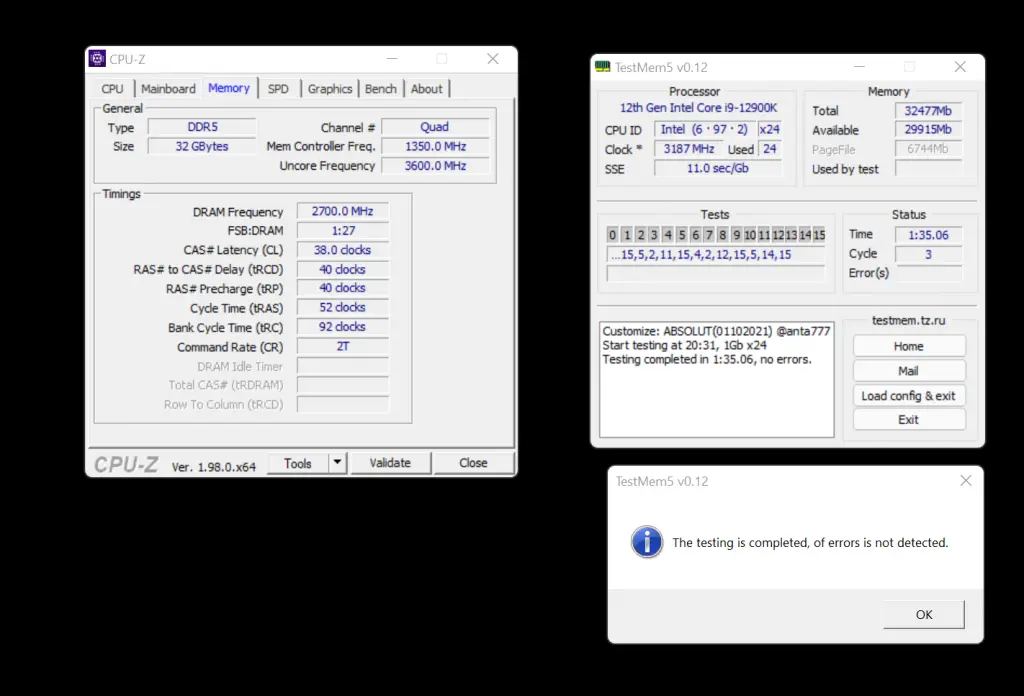
Task: Click the Validate button in CPU-Z
Action: point(391,463)
